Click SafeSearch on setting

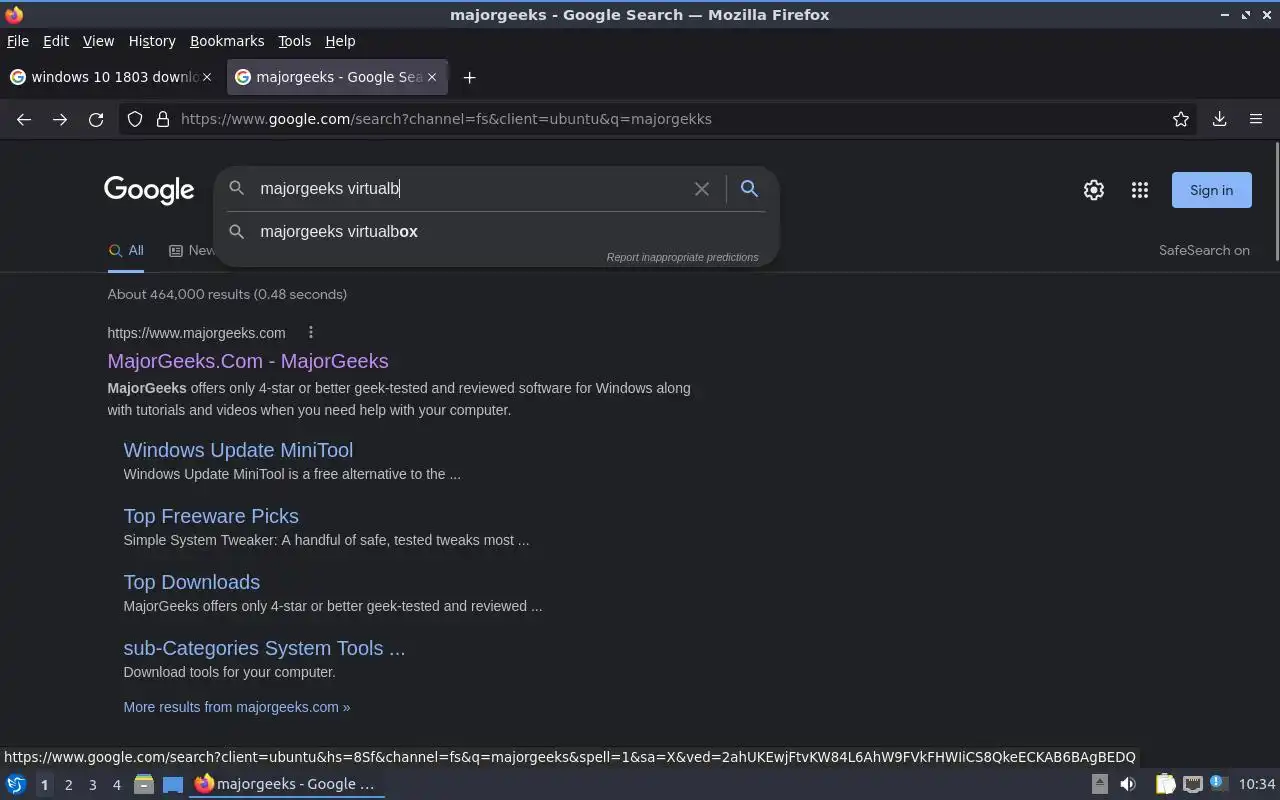point(1204,250)
